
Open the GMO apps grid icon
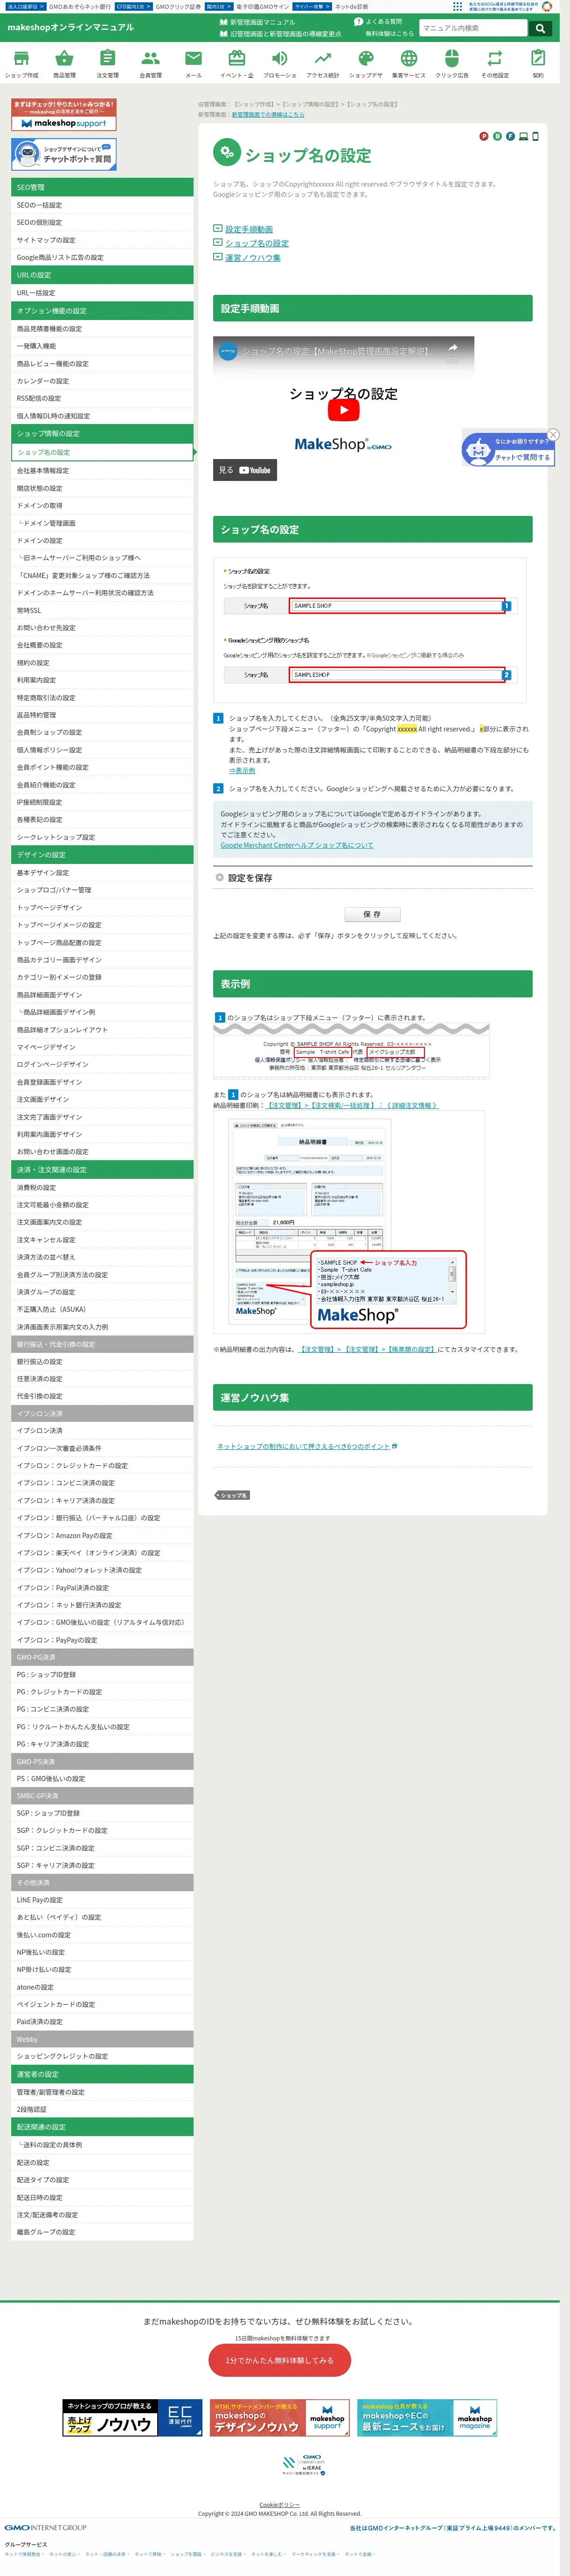[458, 6]
